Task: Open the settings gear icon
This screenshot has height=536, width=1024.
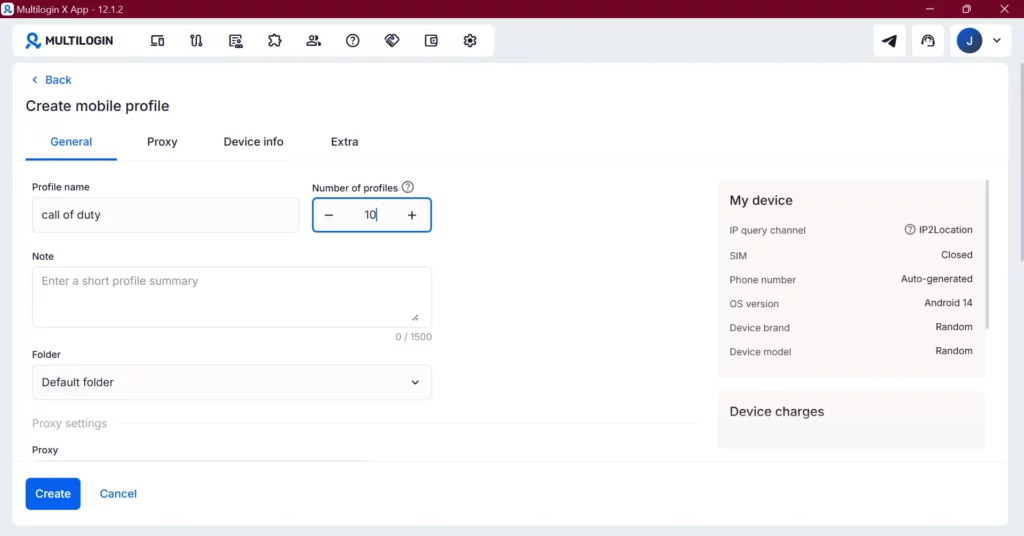Action: (470, 41)
